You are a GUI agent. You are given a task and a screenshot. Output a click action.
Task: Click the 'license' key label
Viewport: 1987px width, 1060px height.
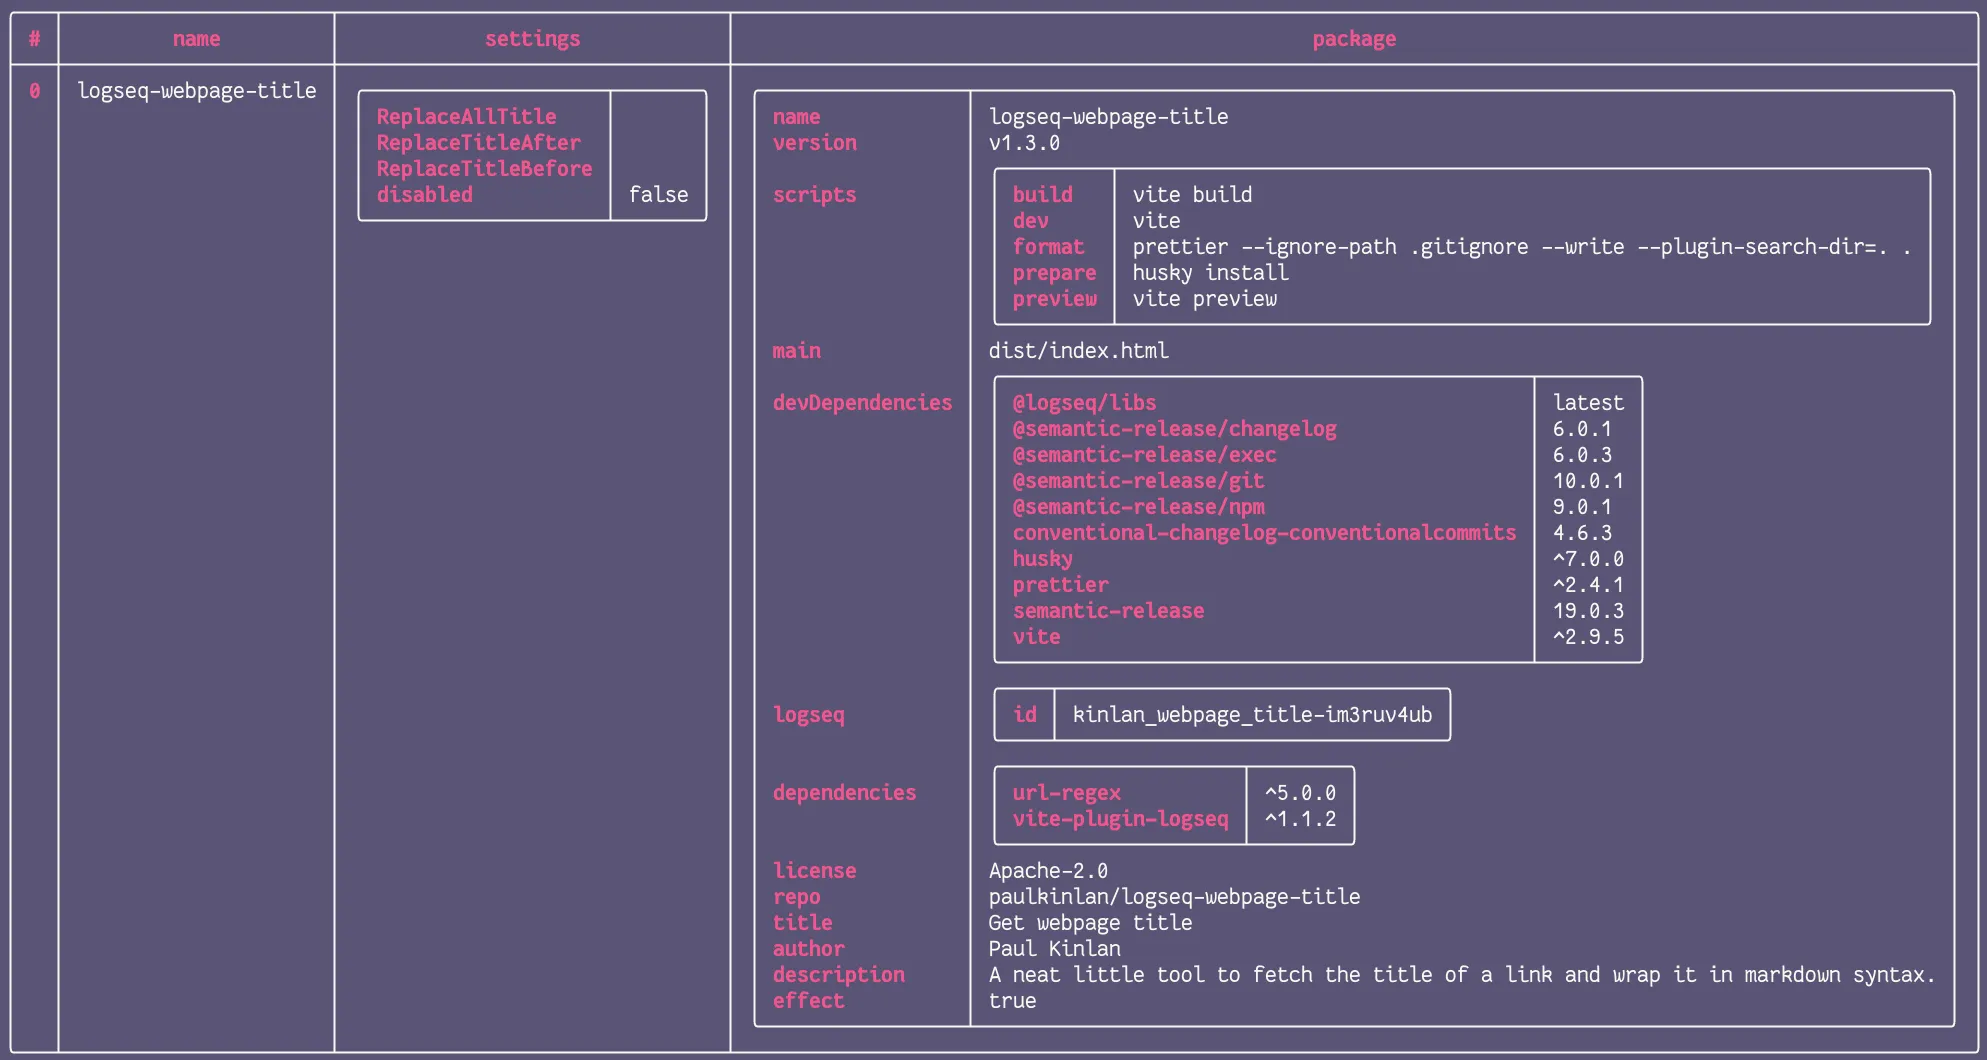coord(814,871)
